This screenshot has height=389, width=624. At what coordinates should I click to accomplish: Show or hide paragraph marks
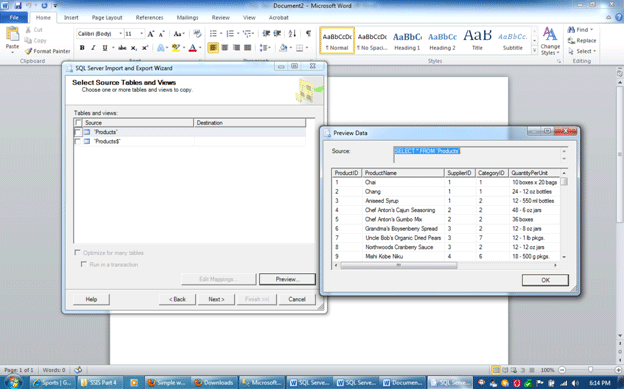[x=308, y=34]
